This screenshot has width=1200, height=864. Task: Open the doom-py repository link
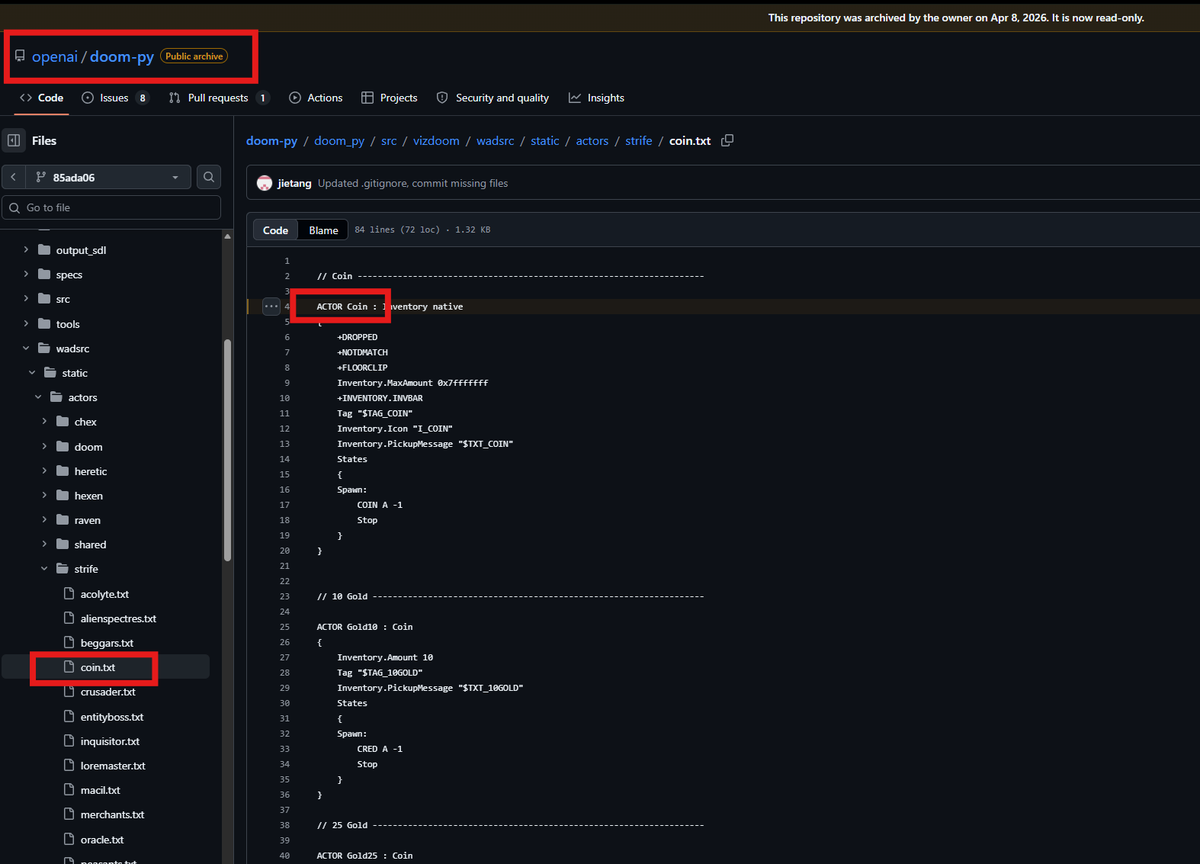(x=122, y=57)
